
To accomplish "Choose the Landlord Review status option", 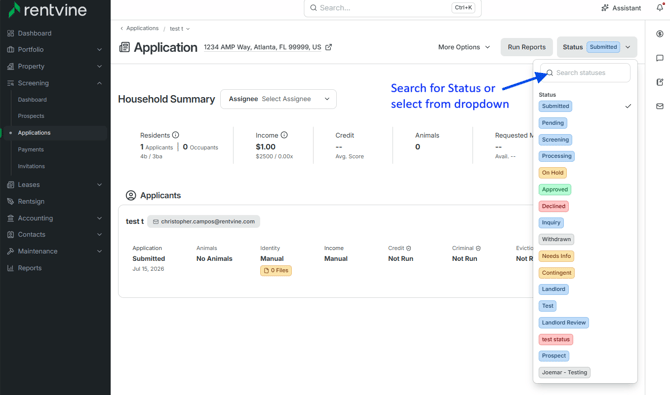I will coord(564,323).
